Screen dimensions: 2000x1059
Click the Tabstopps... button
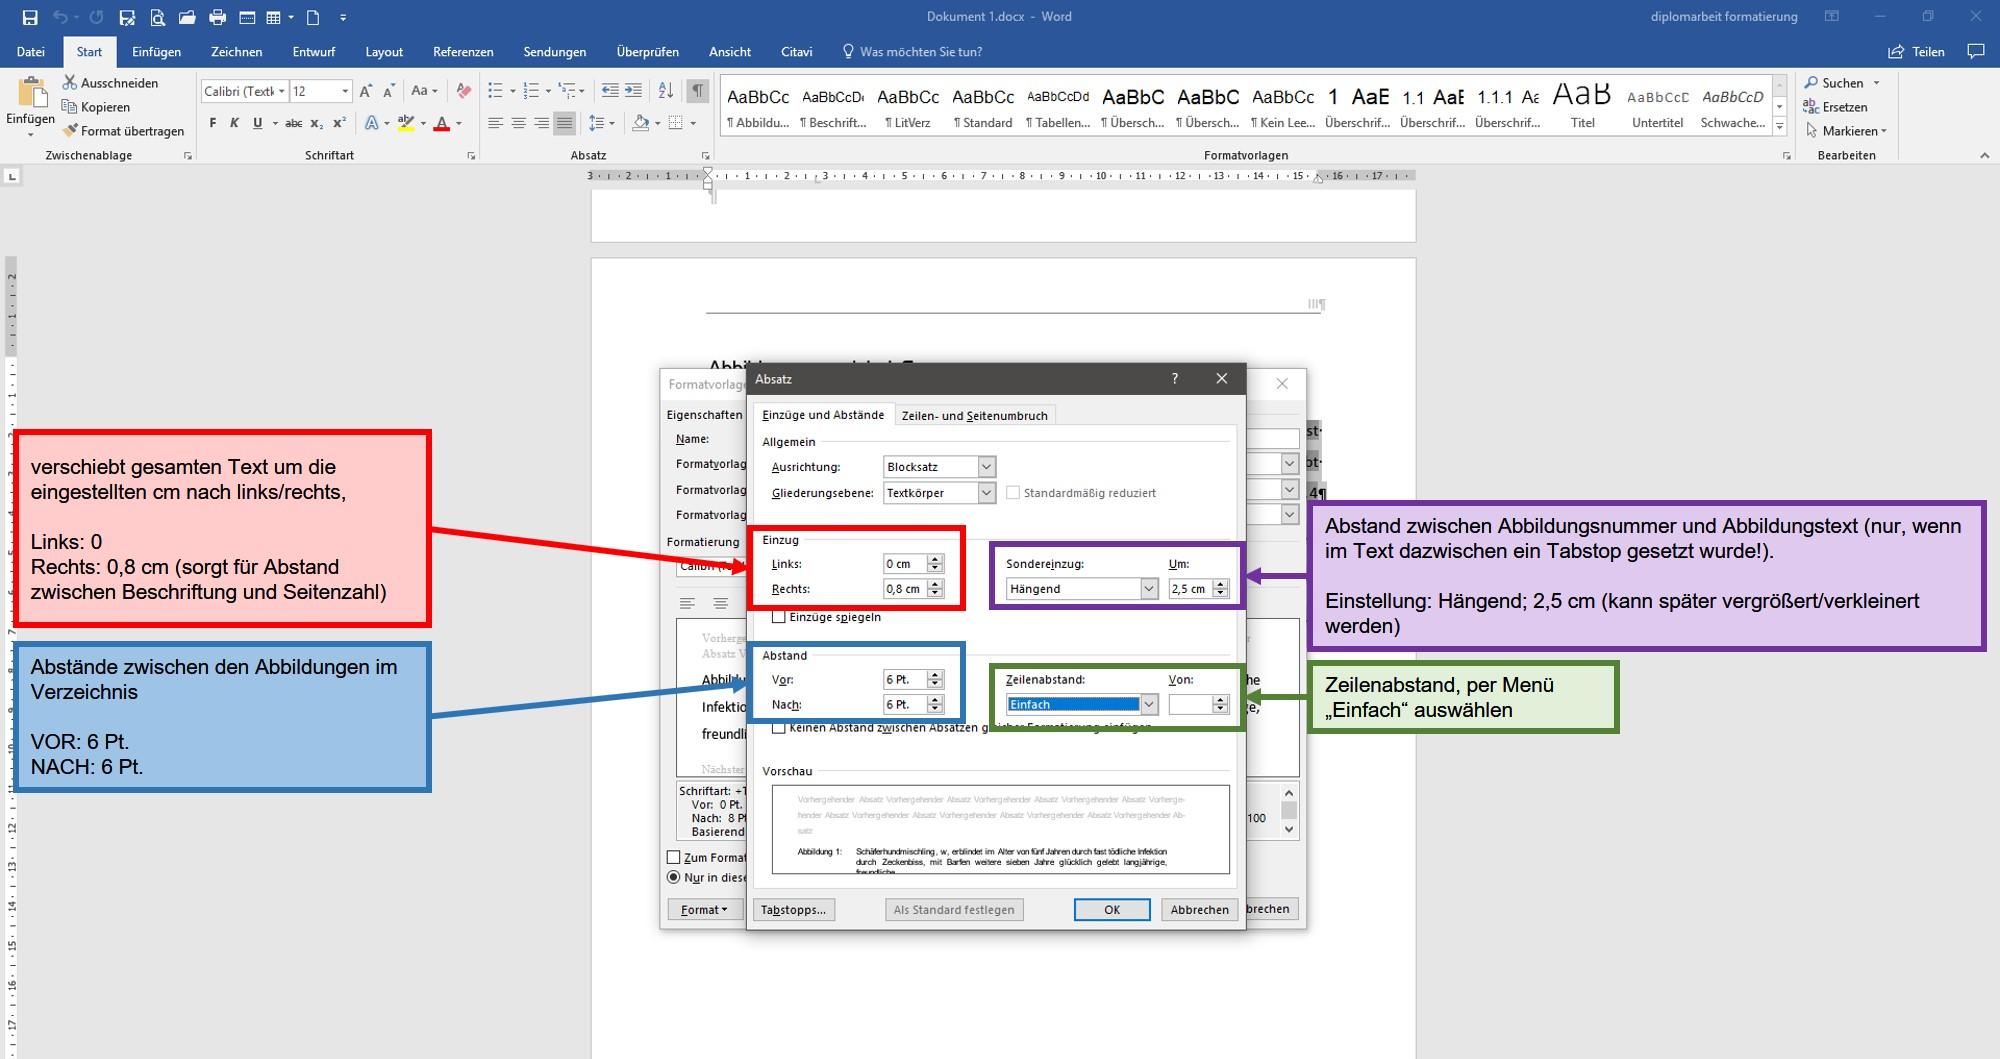tap(793, 910)
